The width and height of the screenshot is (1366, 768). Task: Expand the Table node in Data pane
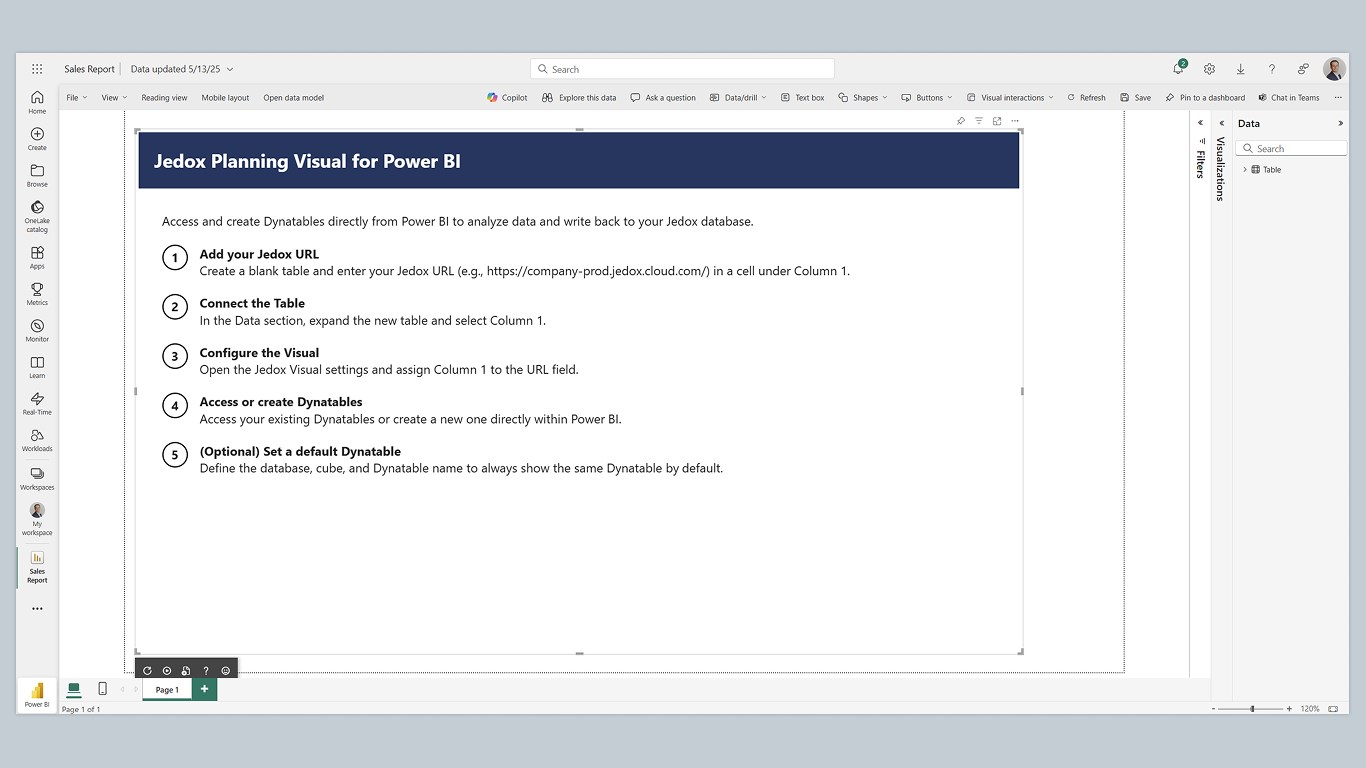[x=1245, y=170]
